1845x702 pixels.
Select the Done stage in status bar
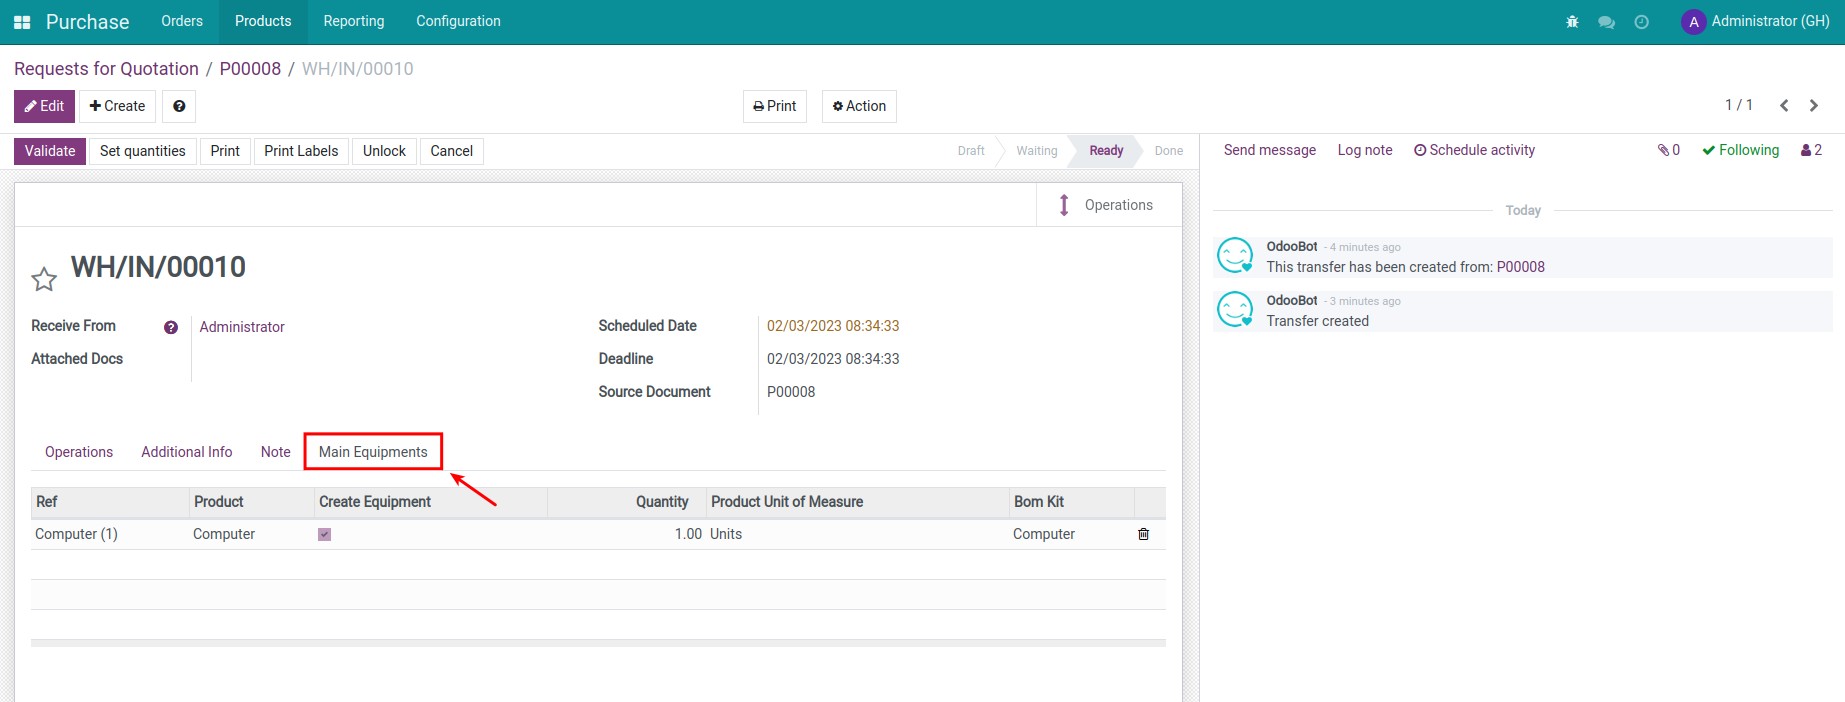(x=1168, y=151)
